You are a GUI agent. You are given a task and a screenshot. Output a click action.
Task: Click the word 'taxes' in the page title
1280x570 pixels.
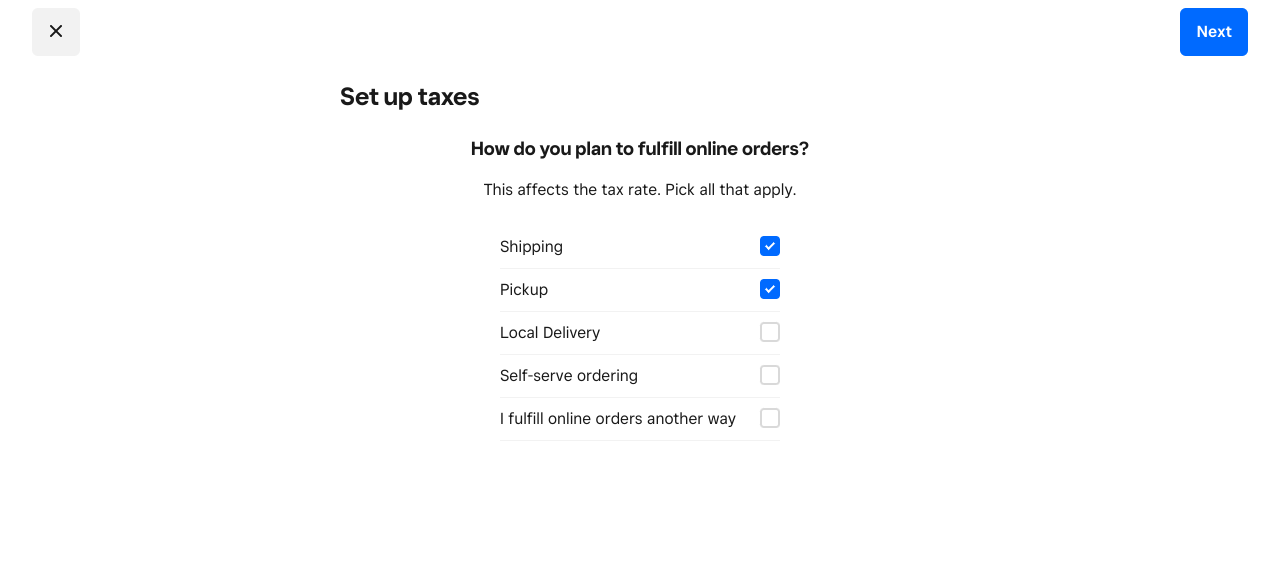[x=448, y=97]
